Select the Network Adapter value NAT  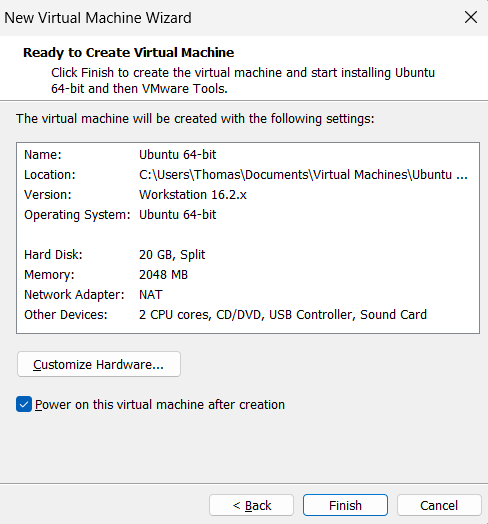151,295
